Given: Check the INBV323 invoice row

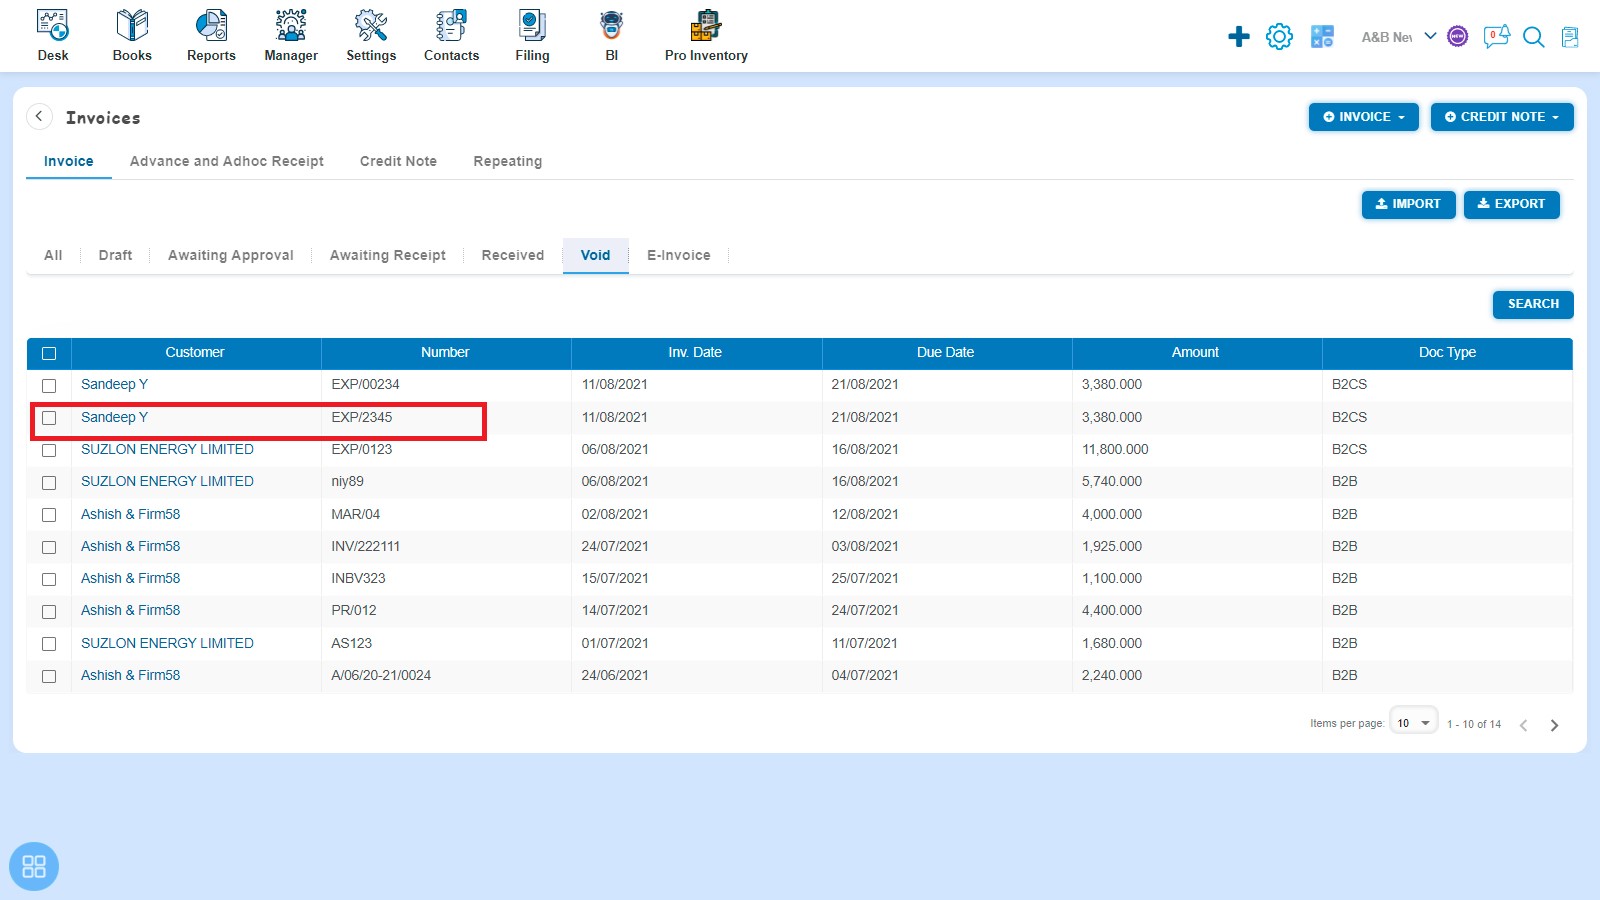Looking at the screenshot, I should 49,579.
